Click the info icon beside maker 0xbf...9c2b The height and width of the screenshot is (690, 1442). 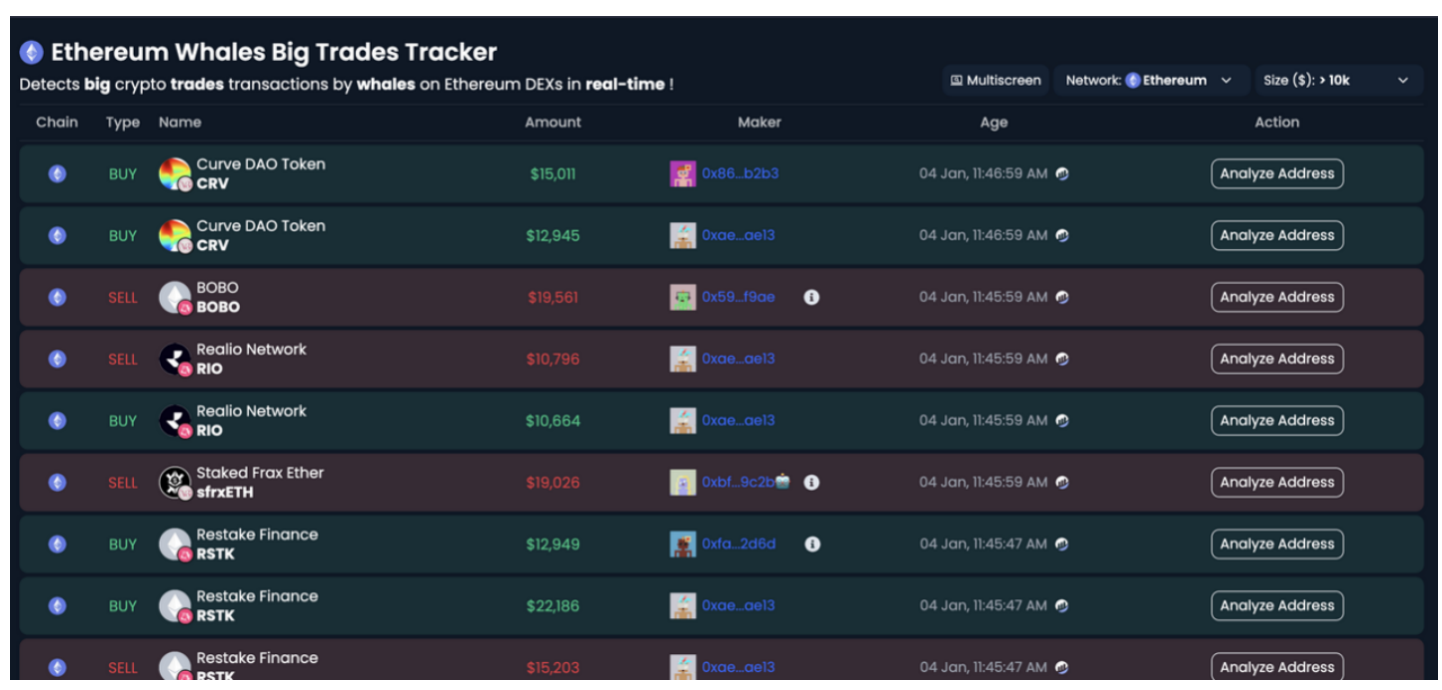click(x=812, y=482)
